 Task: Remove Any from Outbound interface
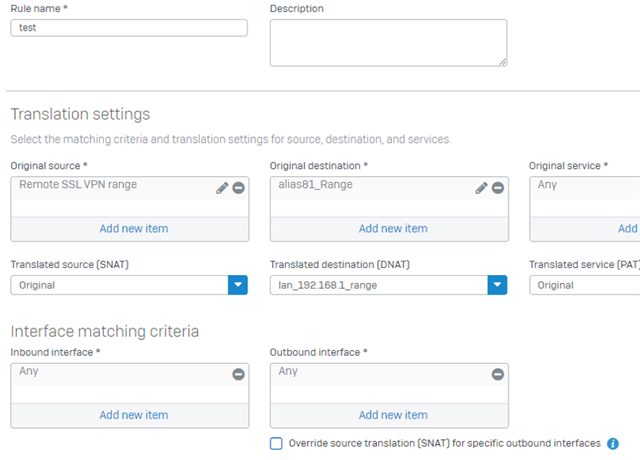[x=498, y=374]
